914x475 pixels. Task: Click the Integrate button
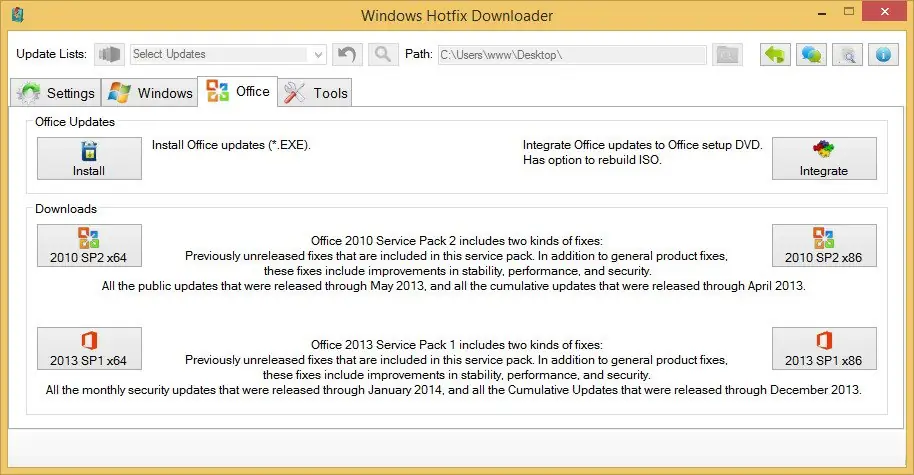coord(824,159)
